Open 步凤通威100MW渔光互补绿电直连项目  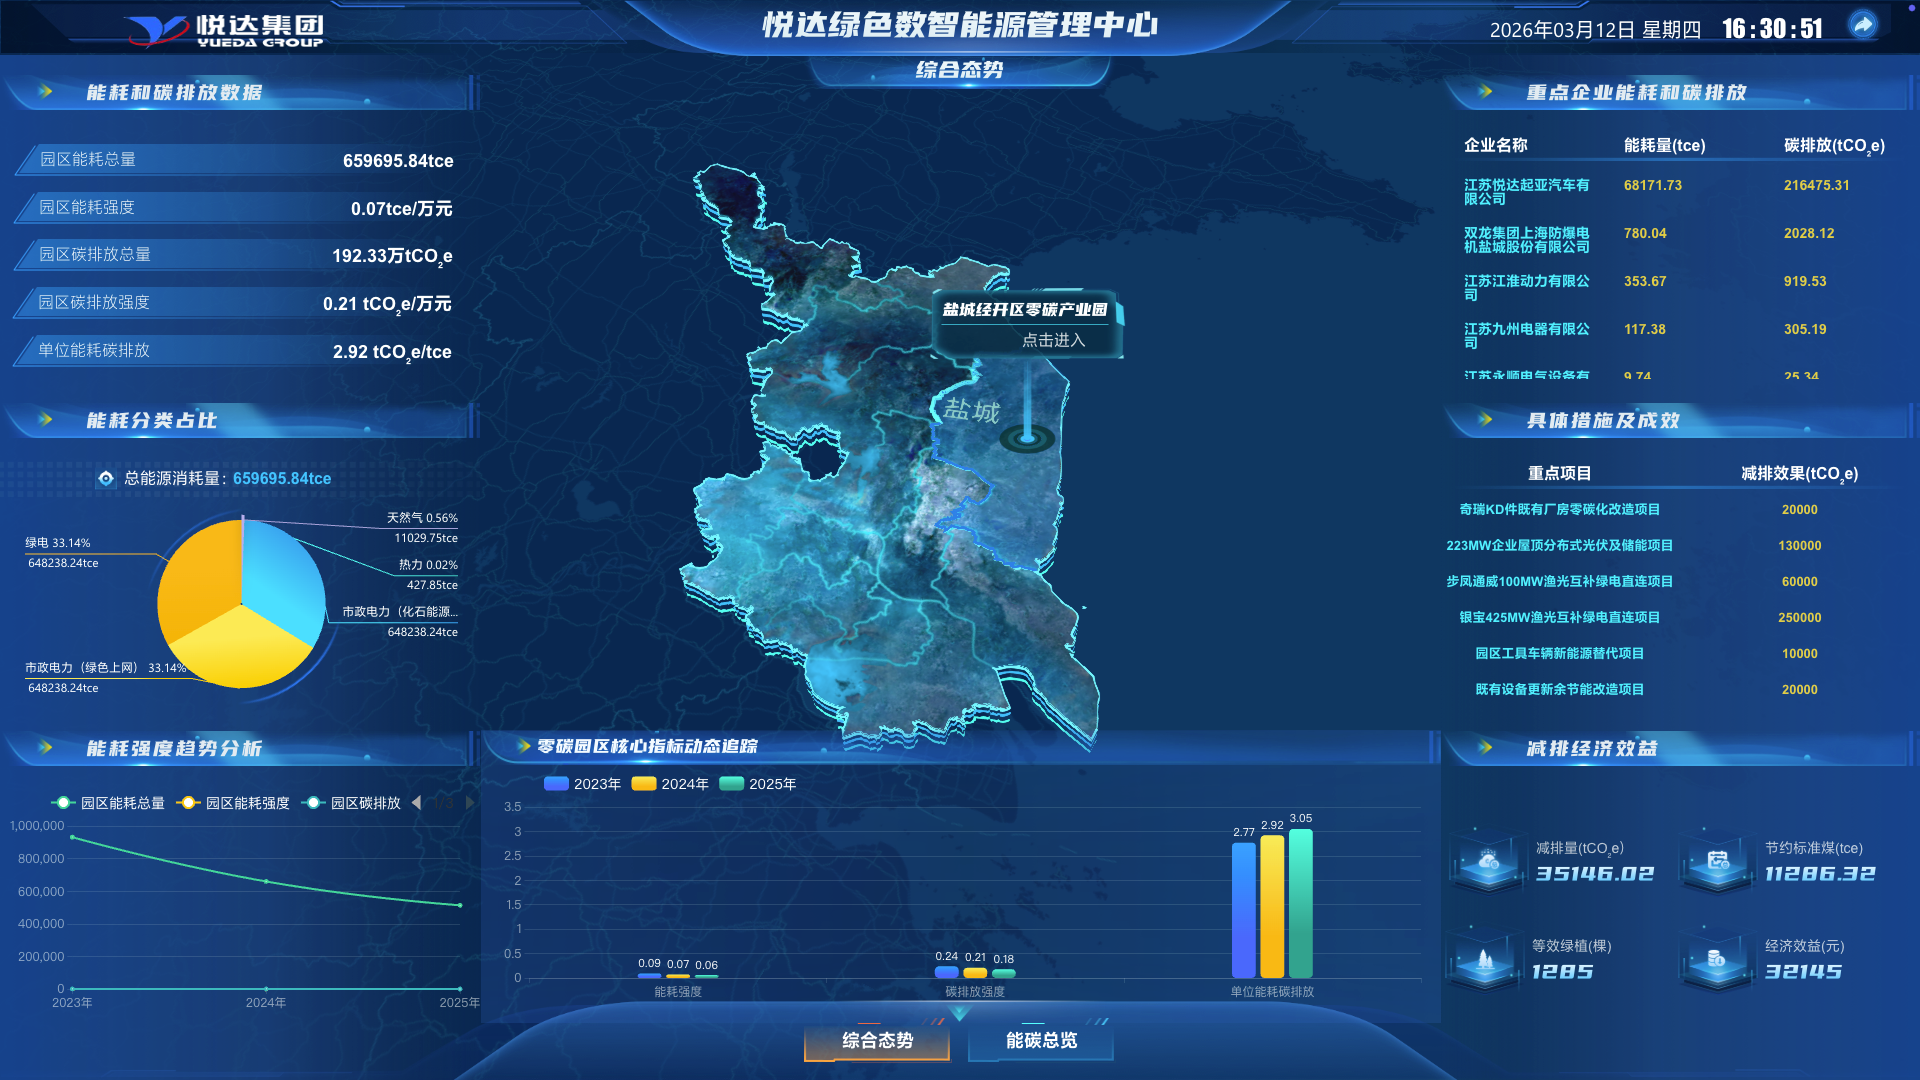[x=1559, y=582]
